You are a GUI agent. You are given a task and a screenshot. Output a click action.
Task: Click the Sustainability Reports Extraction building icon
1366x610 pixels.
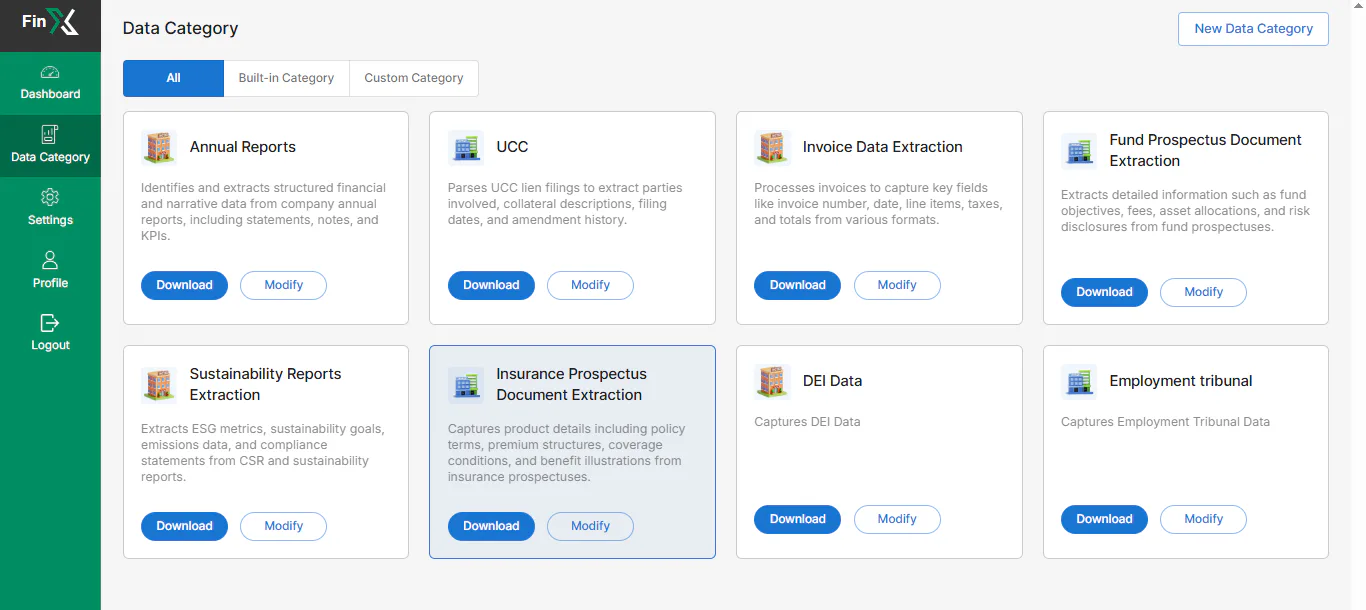click(159, 385)
